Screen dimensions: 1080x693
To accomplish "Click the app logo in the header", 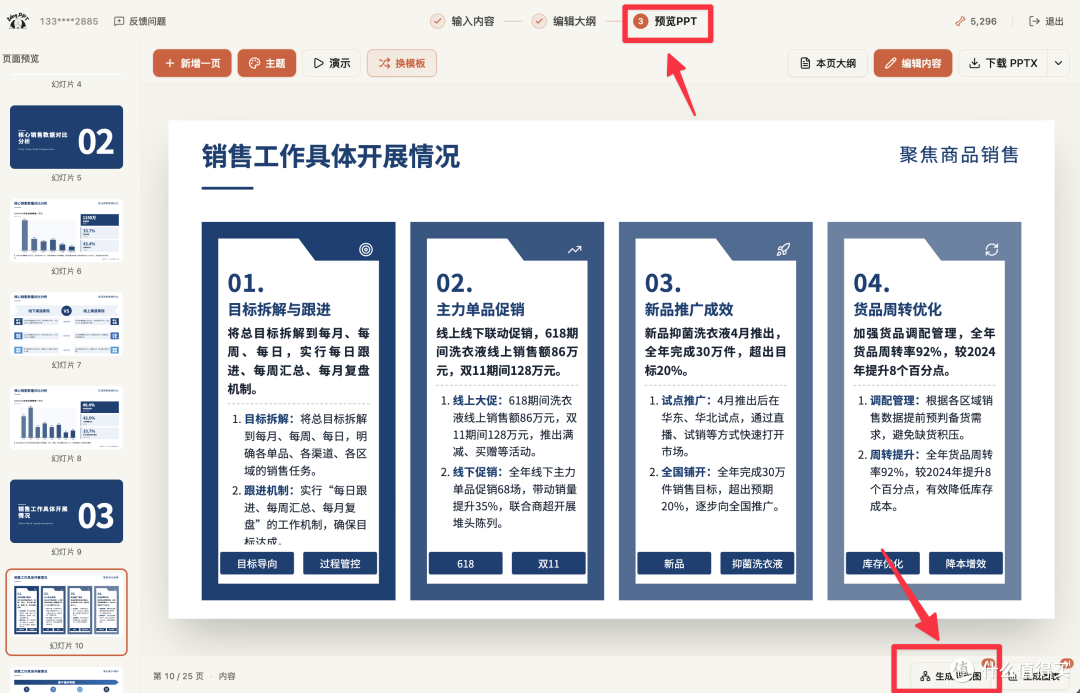I will [x=18, y=21].
